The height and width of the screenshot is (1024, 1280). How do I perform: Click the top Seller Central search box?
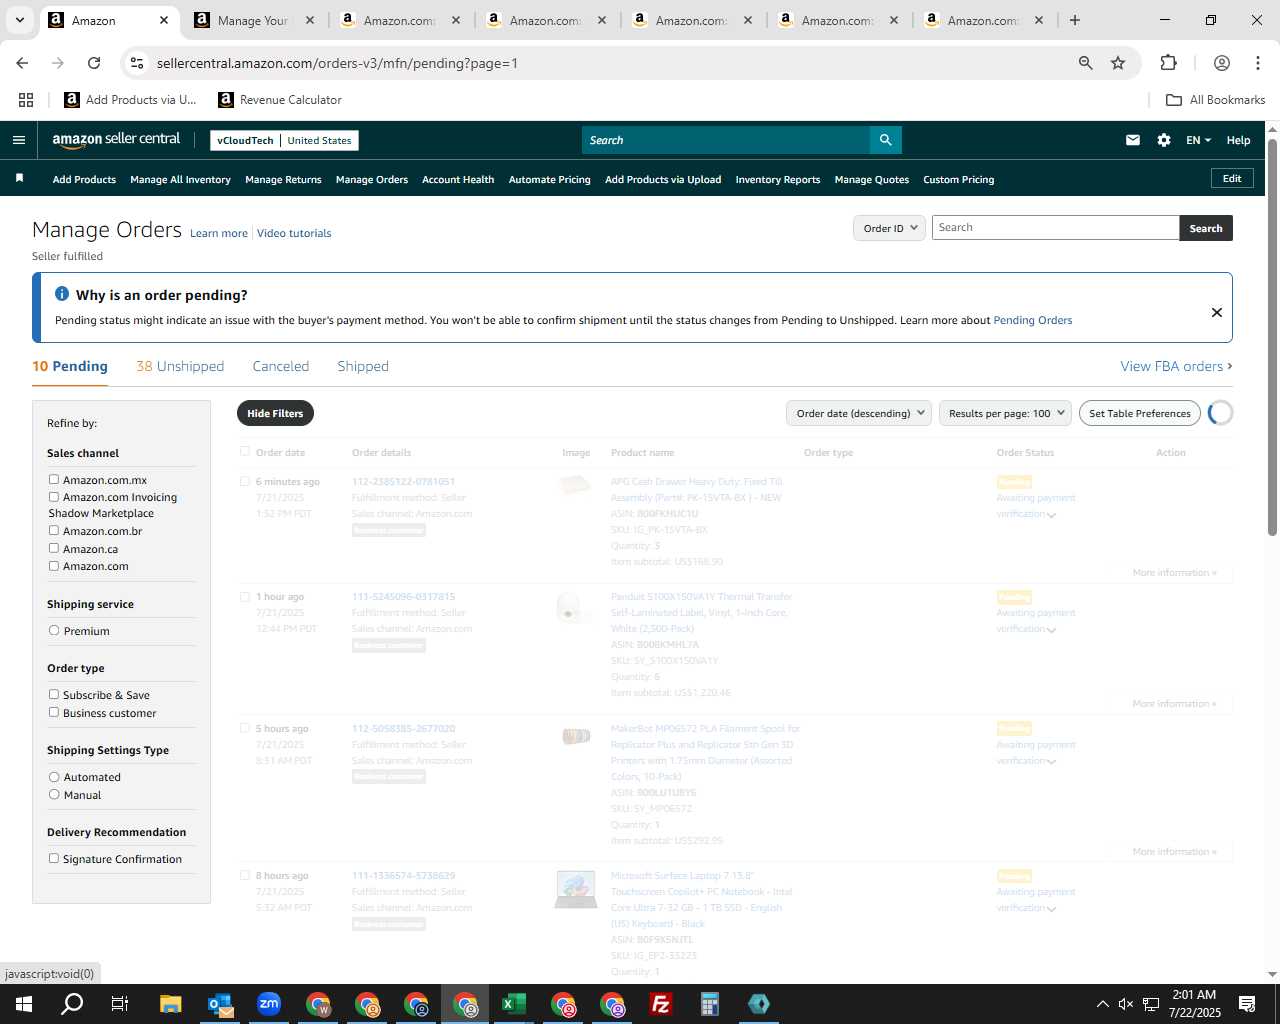pos(726,140)
